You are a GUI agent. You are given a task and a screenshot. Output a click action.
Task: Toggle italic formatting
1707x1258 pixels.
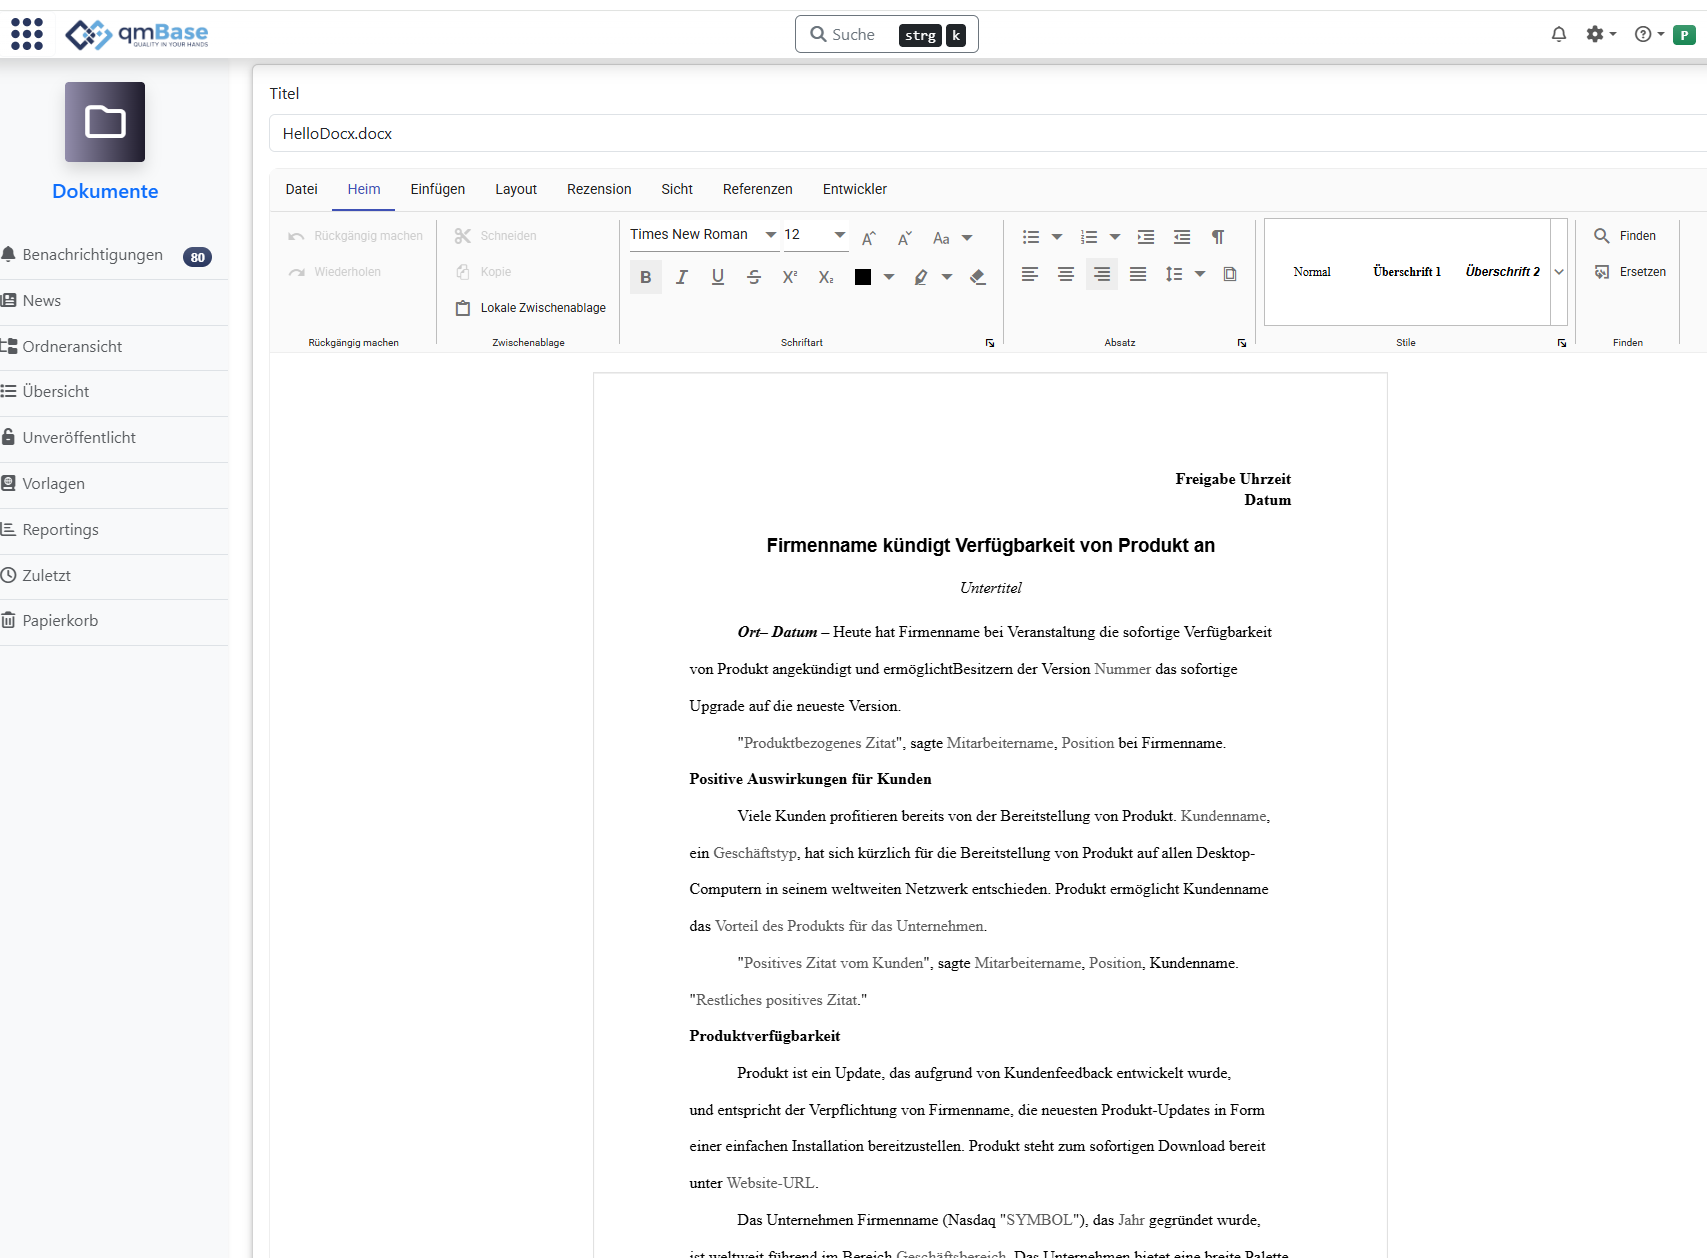(682, 277)
